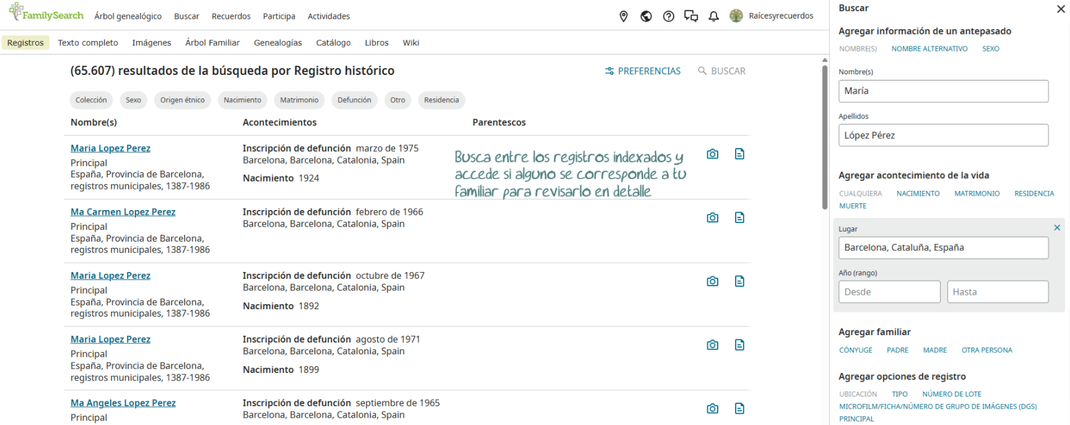This screenshot has height=425, width=1070.
Task: Open the FamilySearch logo home link
Action: (46, 13)
